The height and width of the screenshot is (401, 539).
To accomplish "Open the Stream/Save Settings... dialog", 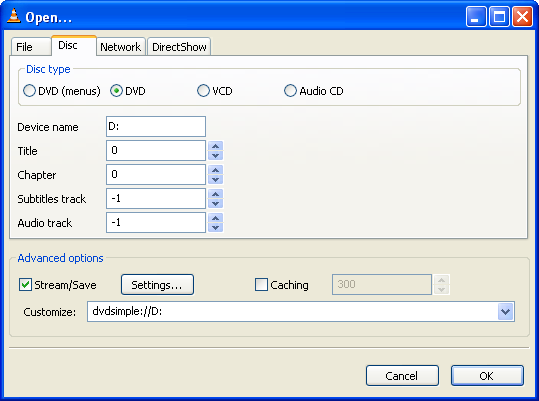I will pyautogui.click(x=157, y=285).
